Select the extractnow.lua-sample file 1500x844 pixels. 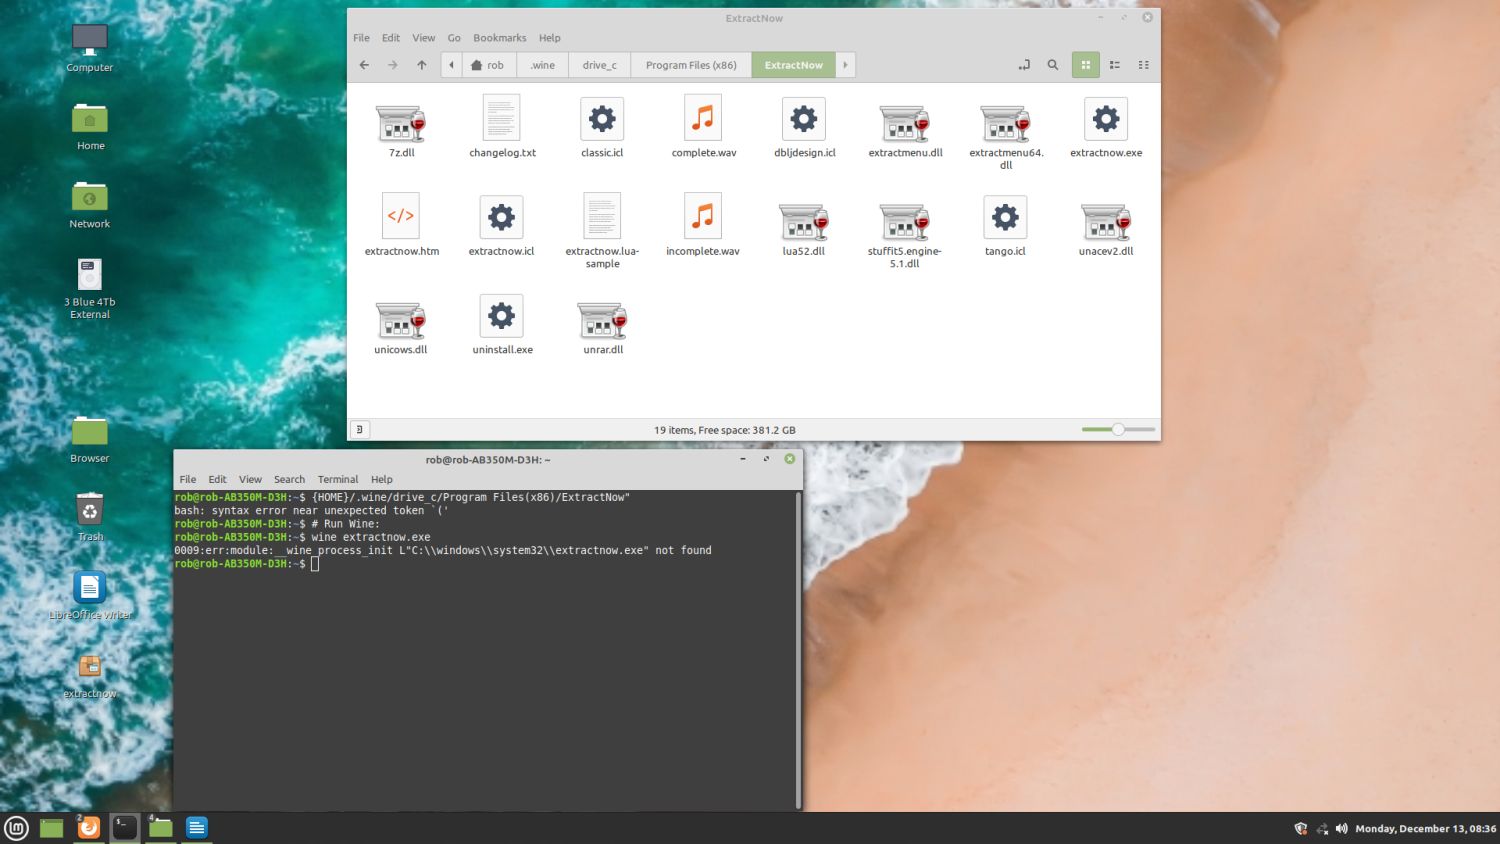coord(602,216)
